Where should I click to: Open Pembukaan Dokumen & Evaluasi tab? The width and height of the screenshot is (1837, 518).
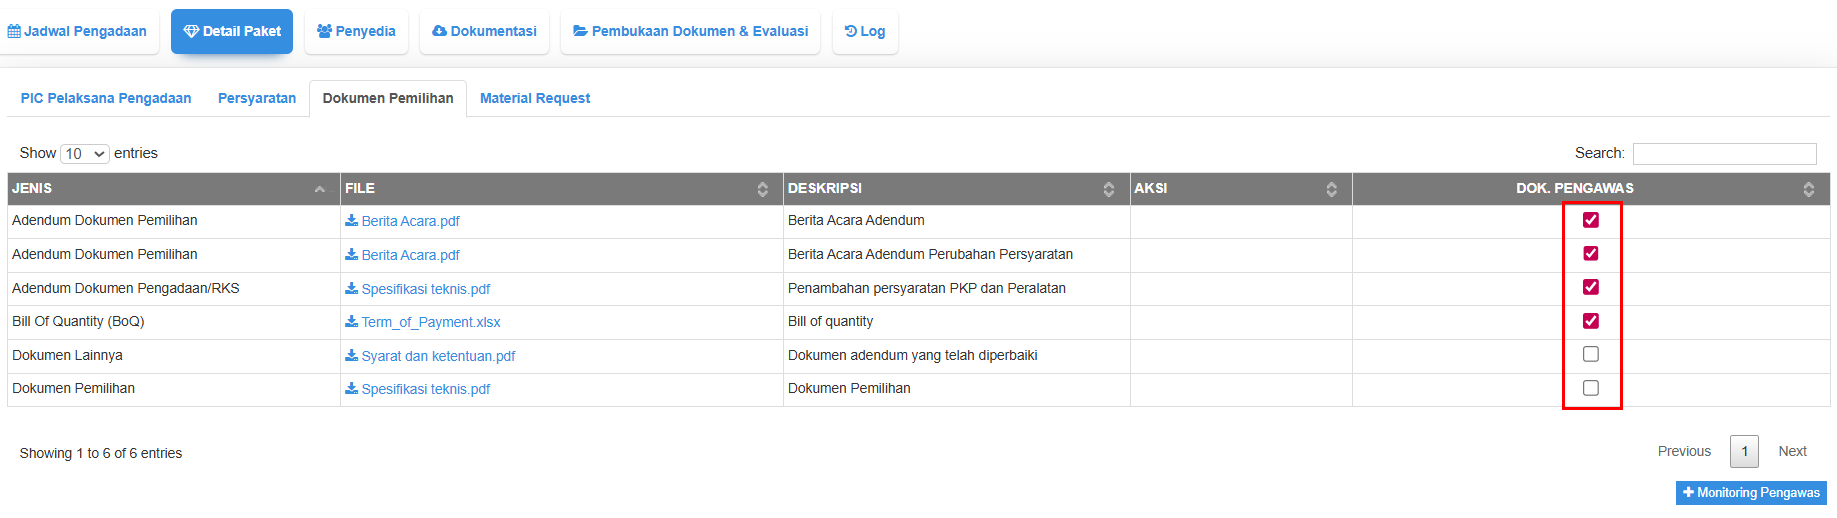(691, 32)
